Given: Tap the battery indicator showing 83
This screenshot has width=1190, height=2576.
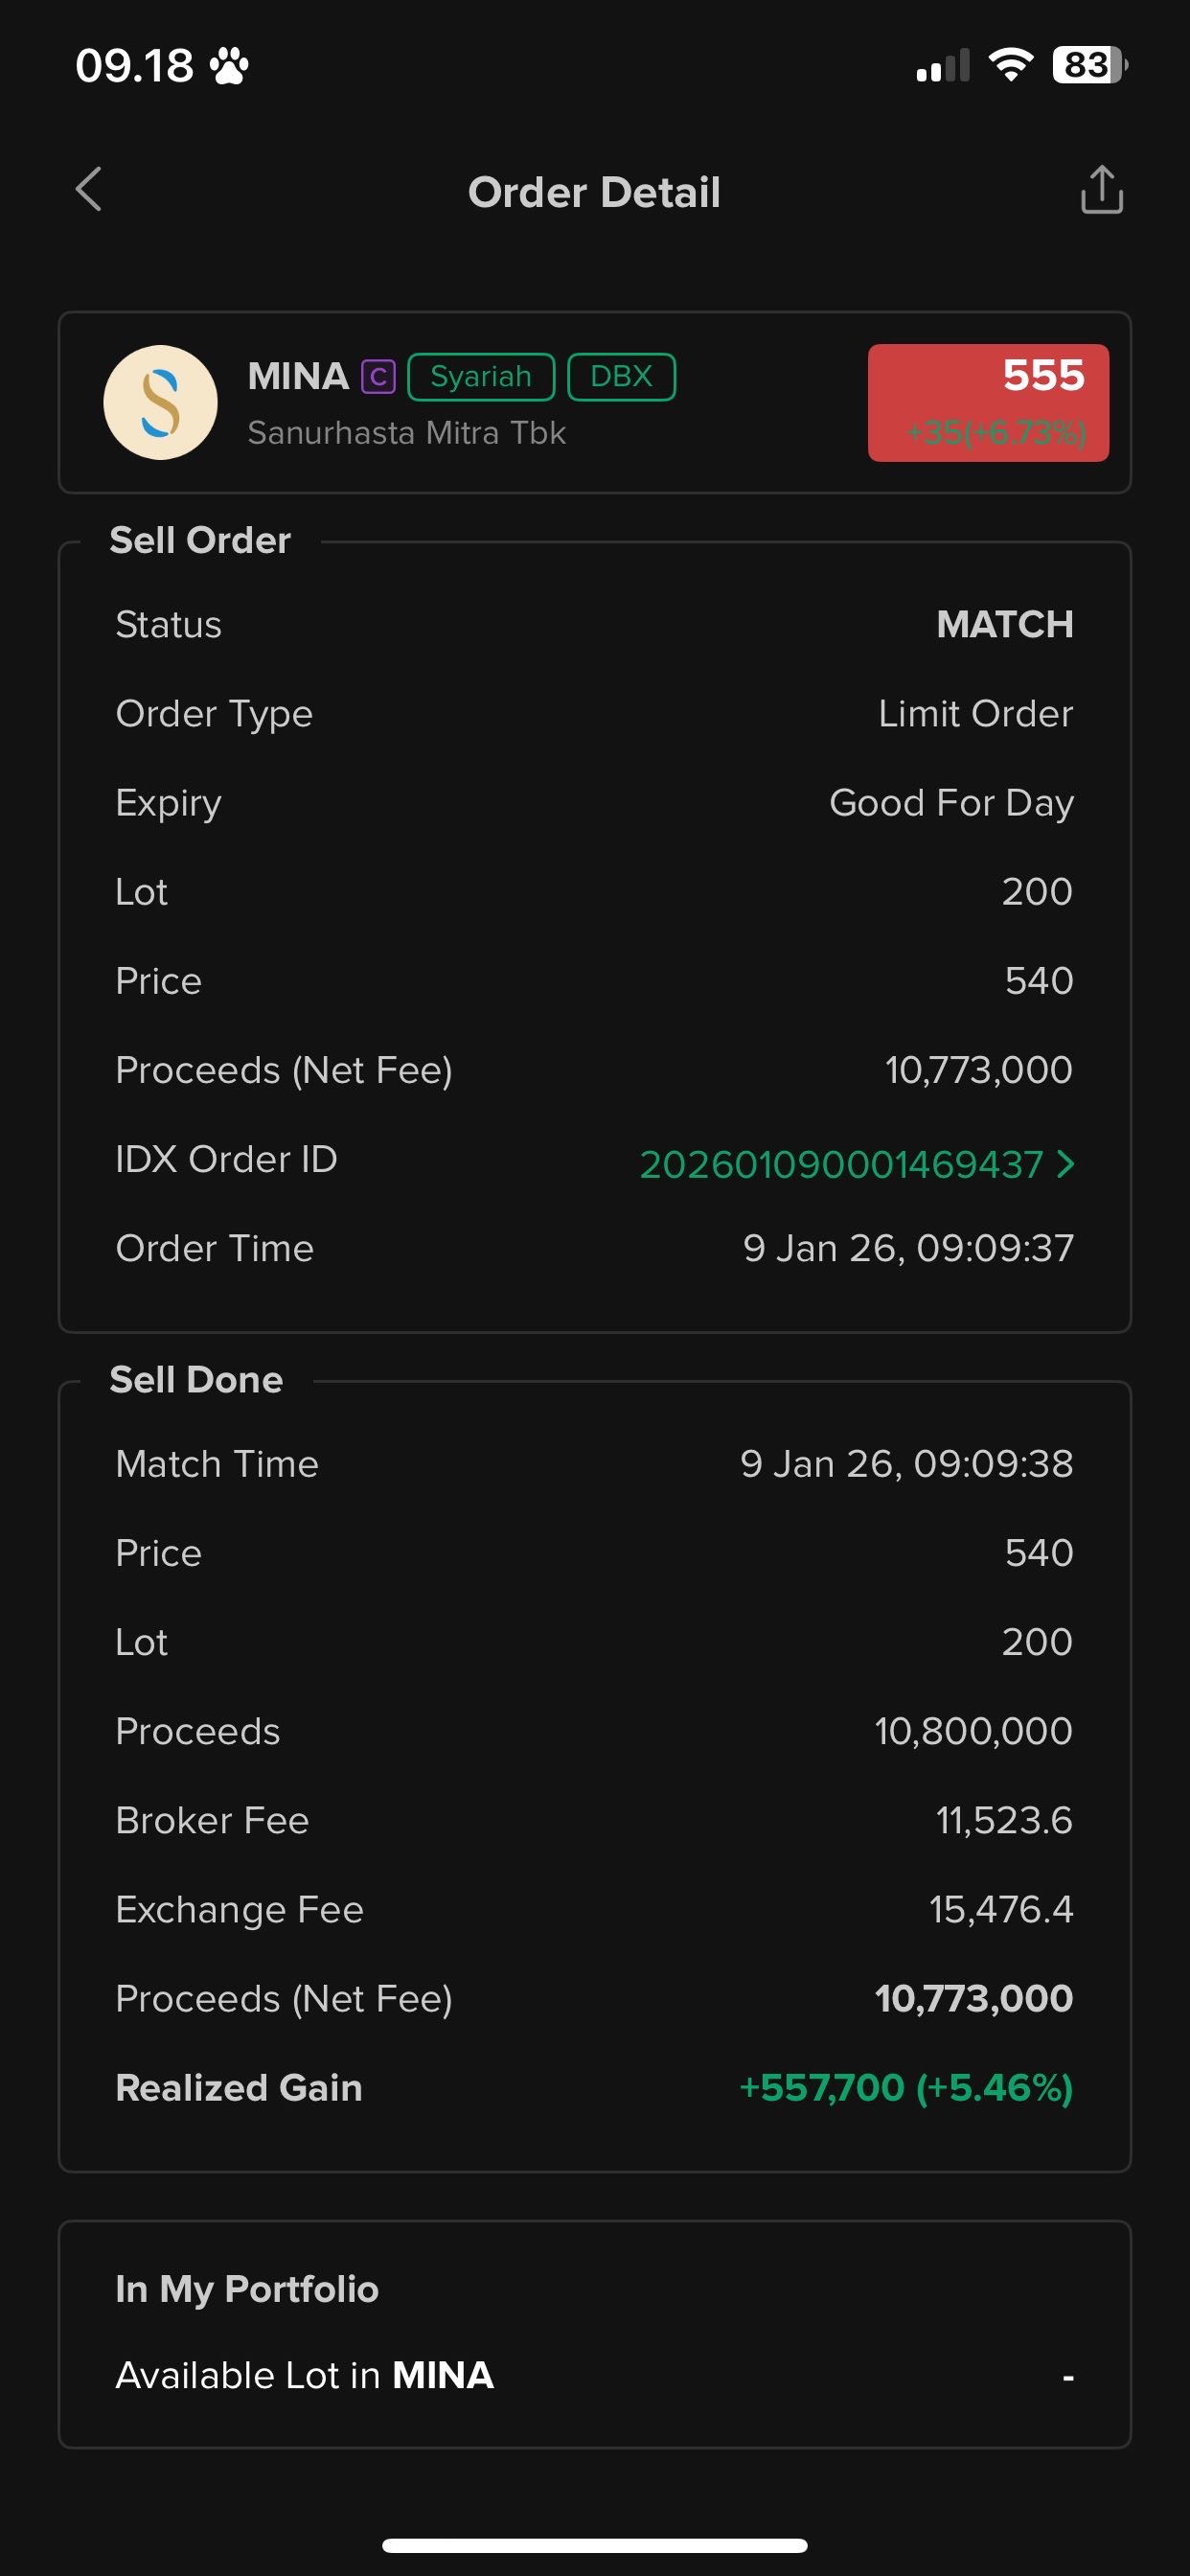Looking at the screenshot, I should click(1088, 65).
